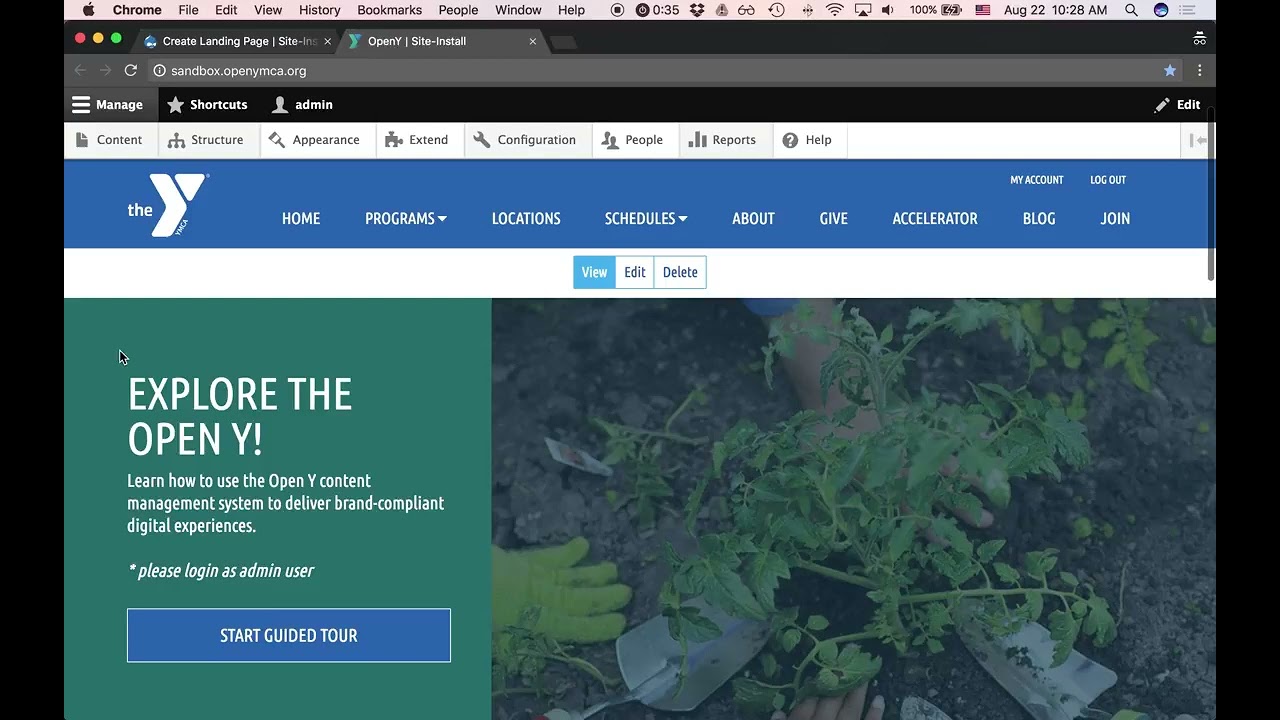The height and width of the screenshot is (720, 1280).
Task: Open Spotlight search
Action: 1131,10
